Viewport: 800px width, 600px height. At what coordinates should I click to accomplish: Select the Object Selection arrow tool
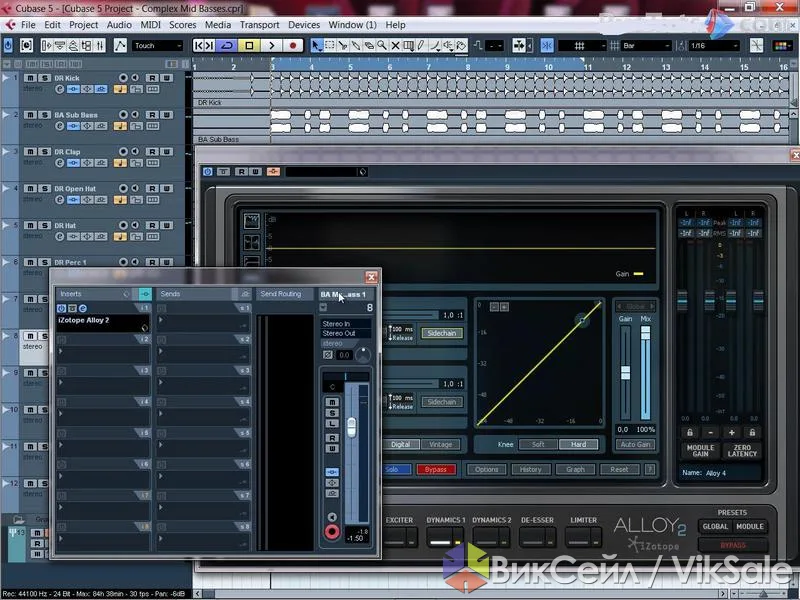pyautogui.click(x=316, y=46)
